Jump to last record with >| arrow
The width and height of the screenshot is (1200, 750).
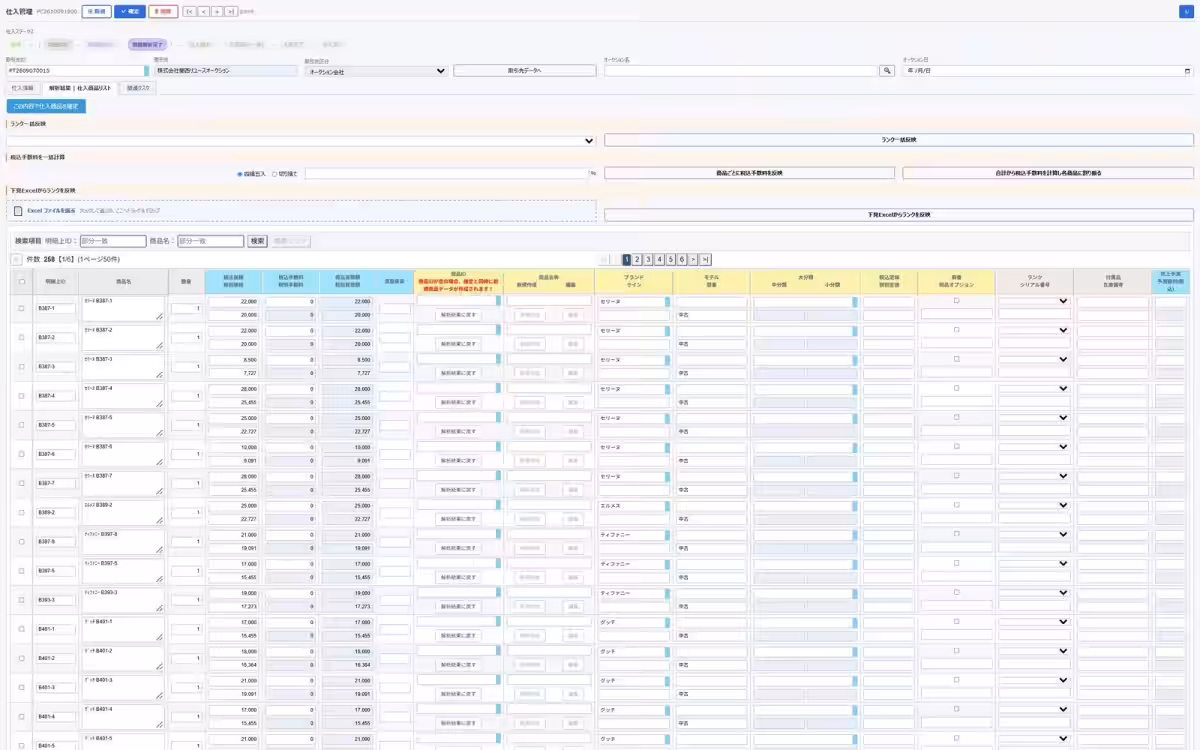(x=231, y=11)
